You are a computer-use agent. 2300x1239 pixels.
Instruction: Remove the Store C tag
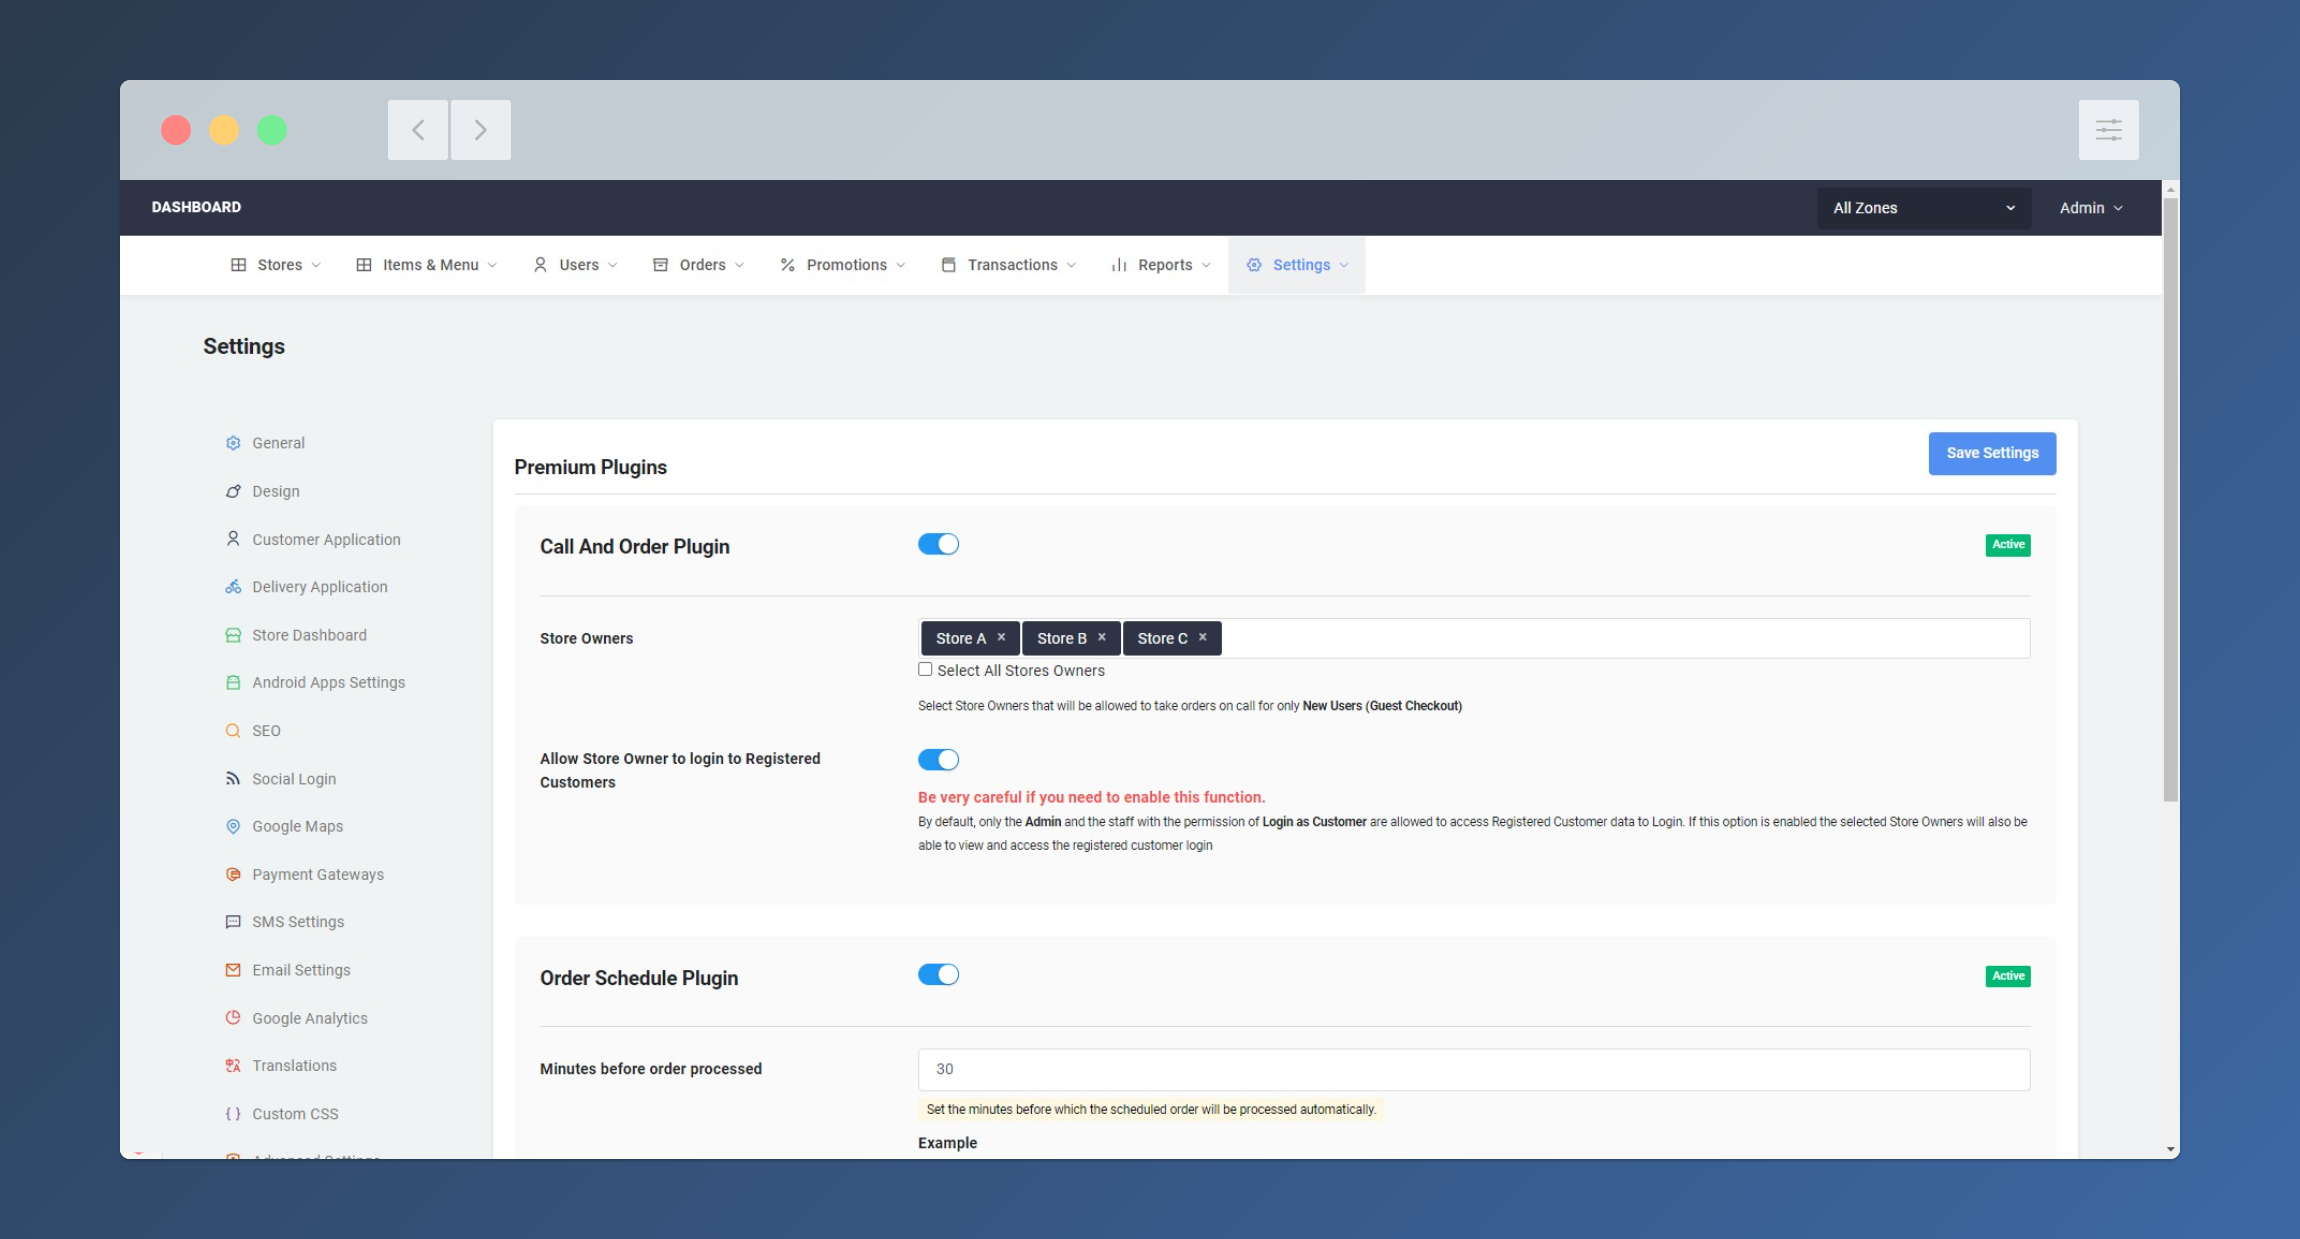1203,638
